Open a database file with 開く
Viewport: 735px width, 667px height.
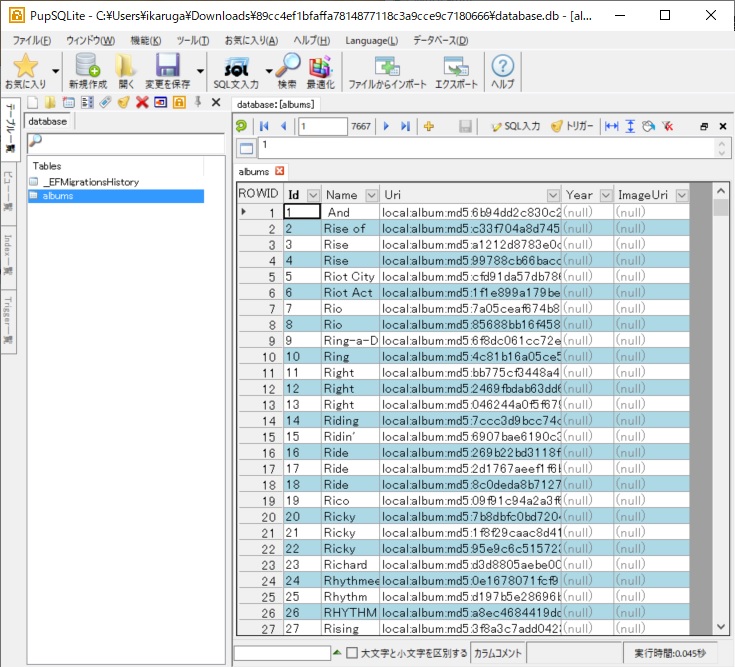(126, 71)
